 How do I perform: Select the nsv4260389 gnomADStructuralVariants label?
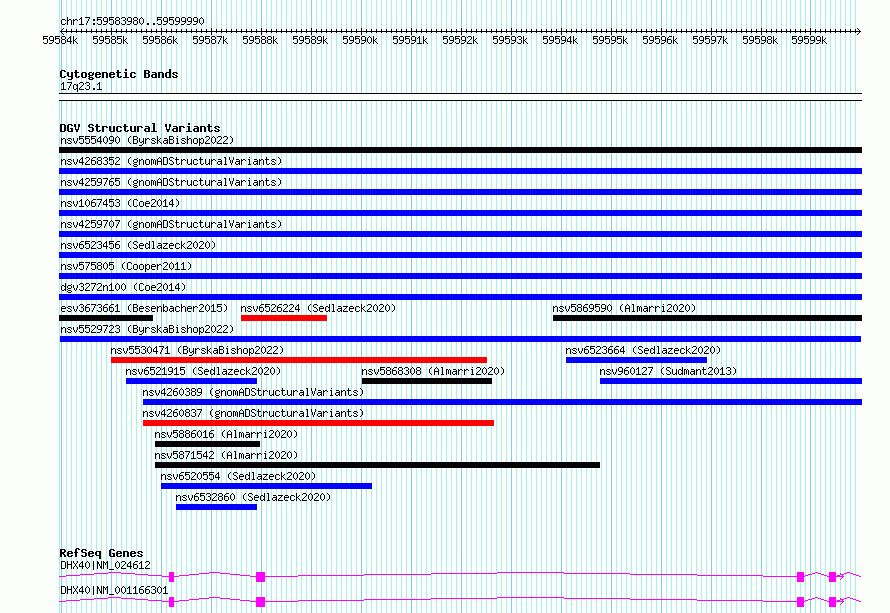[253, 392]
